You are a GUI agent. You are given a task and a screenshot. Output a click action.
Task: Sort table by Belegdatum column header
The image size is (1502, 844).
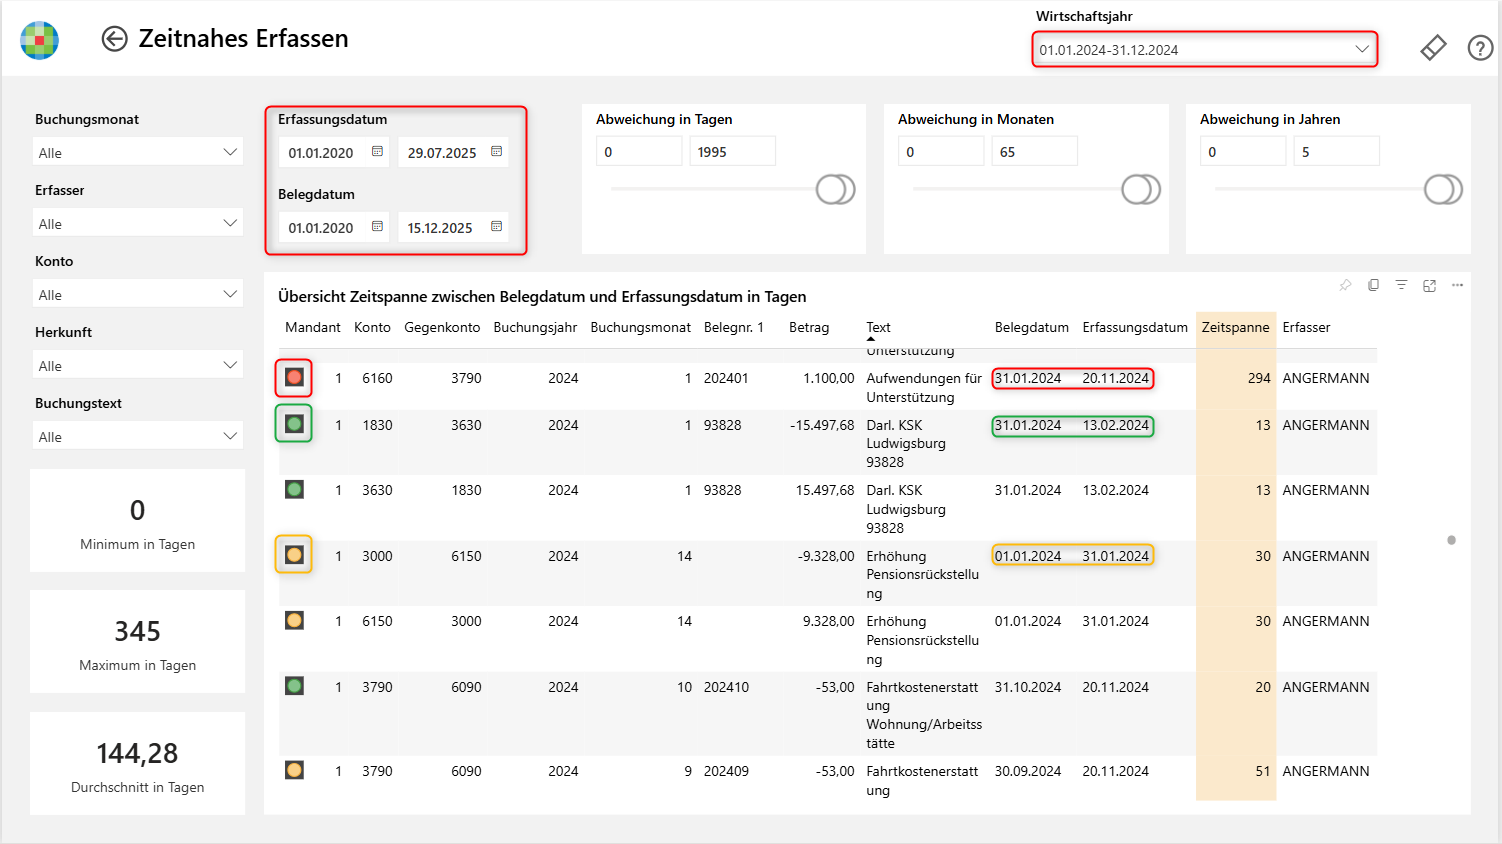tap(1031, 327)
